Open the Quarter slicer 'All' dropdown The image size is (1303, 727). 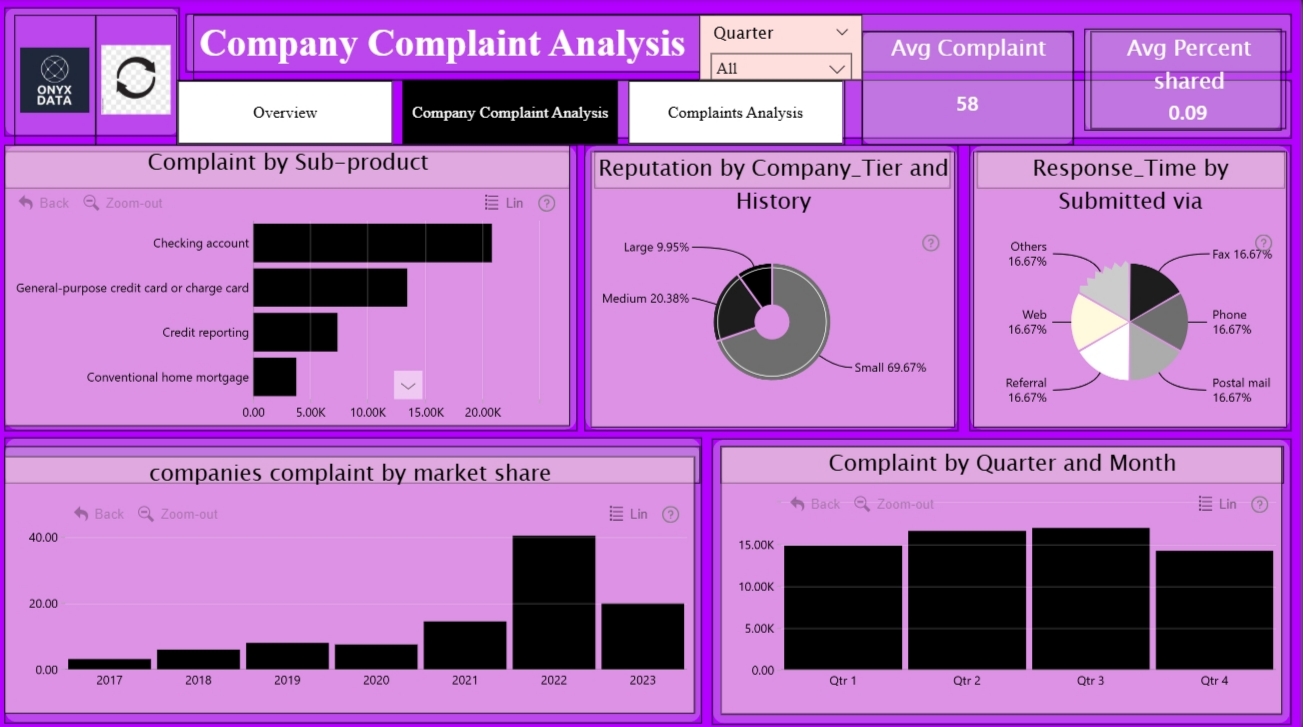coord(780,68)
